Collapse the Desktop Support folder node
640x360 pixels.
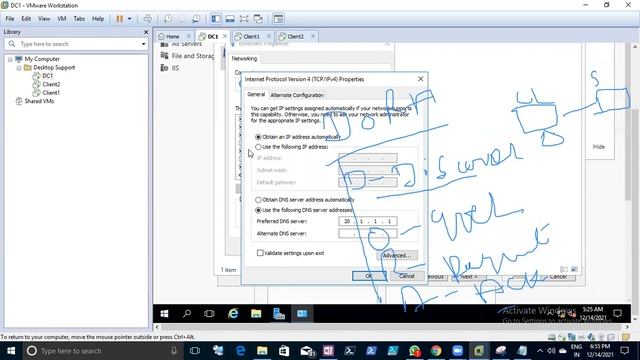pyautogui.click(x=19, y=68)
